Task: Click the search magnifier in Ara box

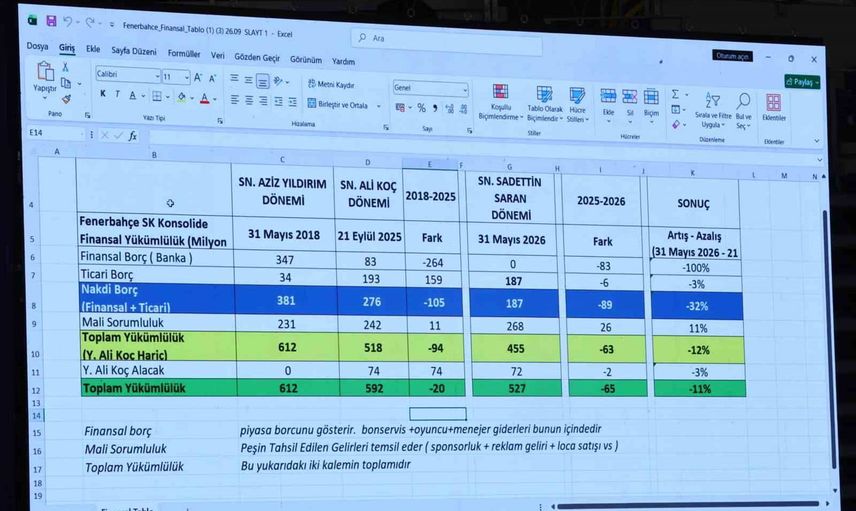Action: [x=362, y=37]
